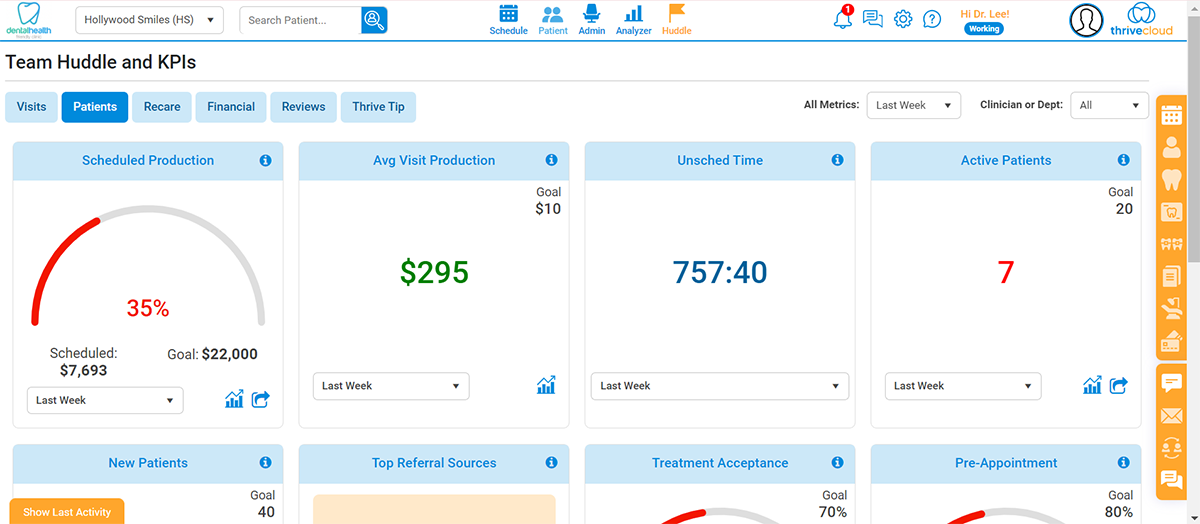Screen dimensions: 1200x524
Task: Toggle the Working status badge
Action: point(983,29)
